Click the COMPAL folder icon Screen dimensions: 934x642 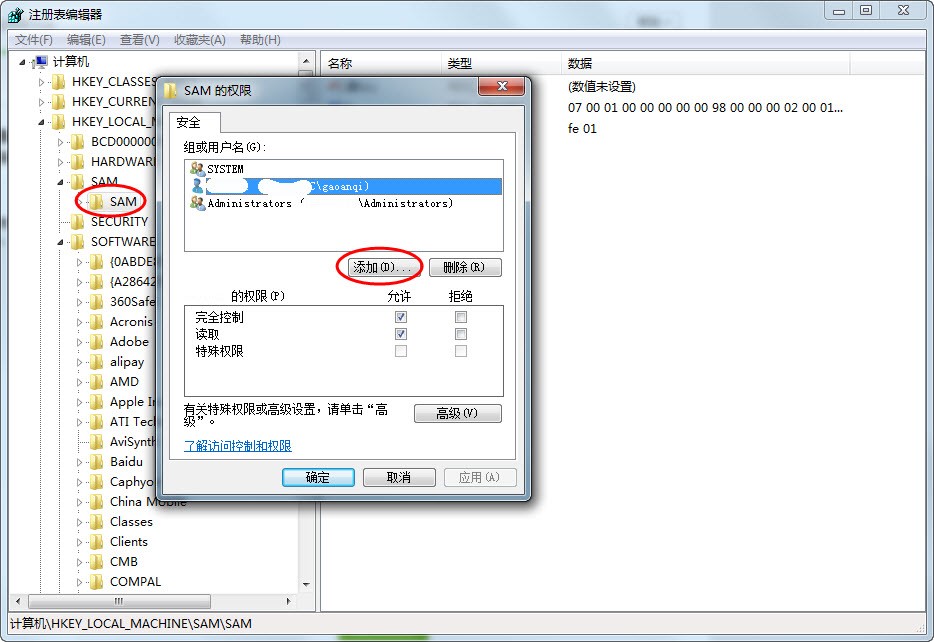click(96, 582)
